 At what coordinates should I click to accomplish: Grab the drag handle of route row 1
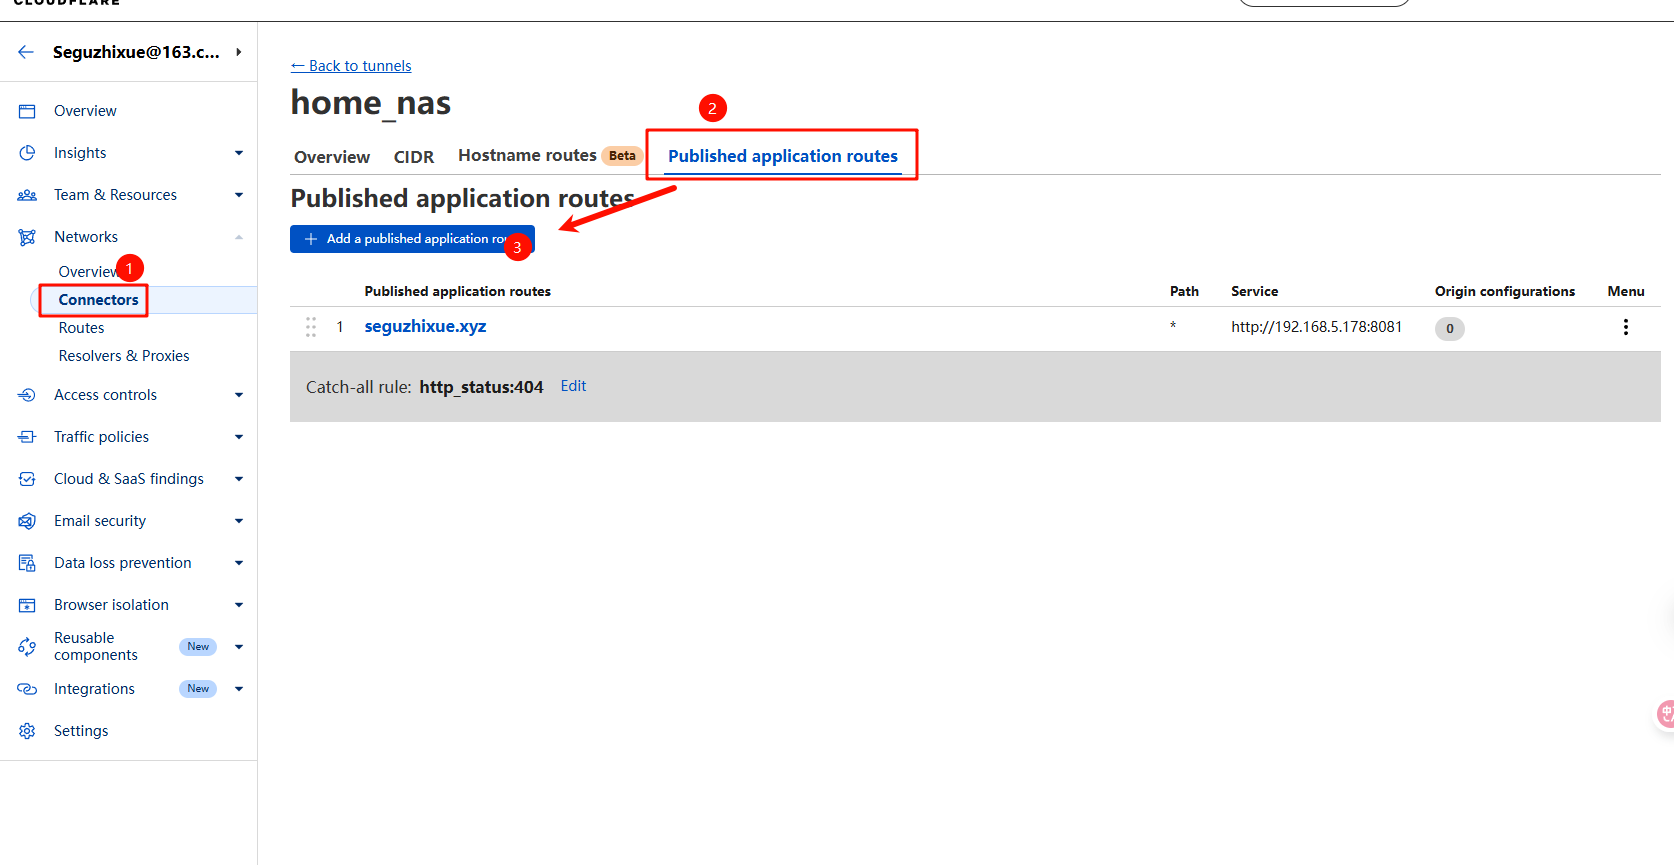tap(311, 327)
